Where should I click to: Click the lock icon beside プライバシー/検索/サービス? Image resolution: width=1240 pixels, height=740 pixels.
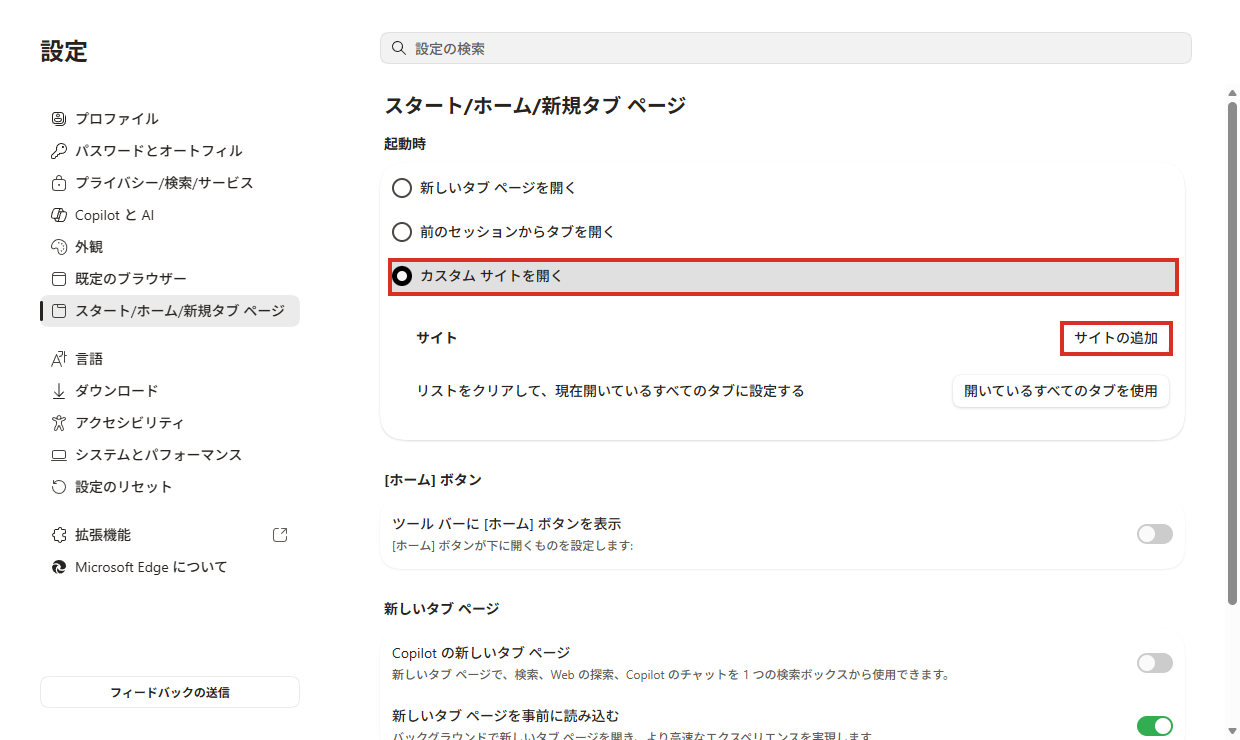(x=58, y=183)
